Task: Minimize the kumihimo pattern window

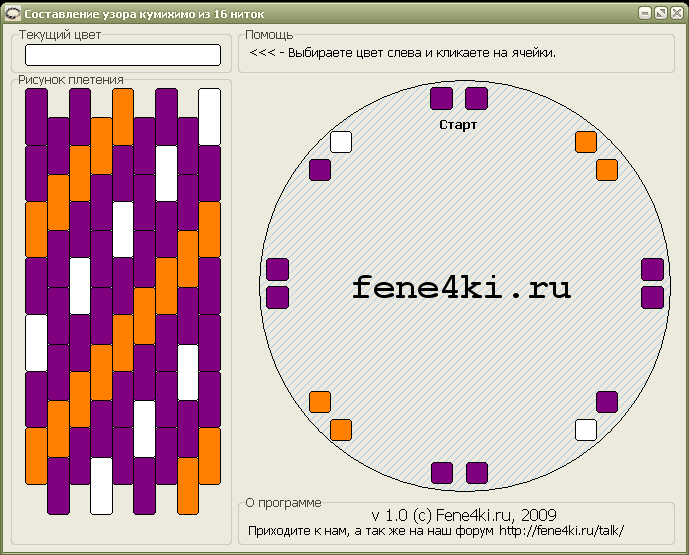Action: tap(644, 13)
